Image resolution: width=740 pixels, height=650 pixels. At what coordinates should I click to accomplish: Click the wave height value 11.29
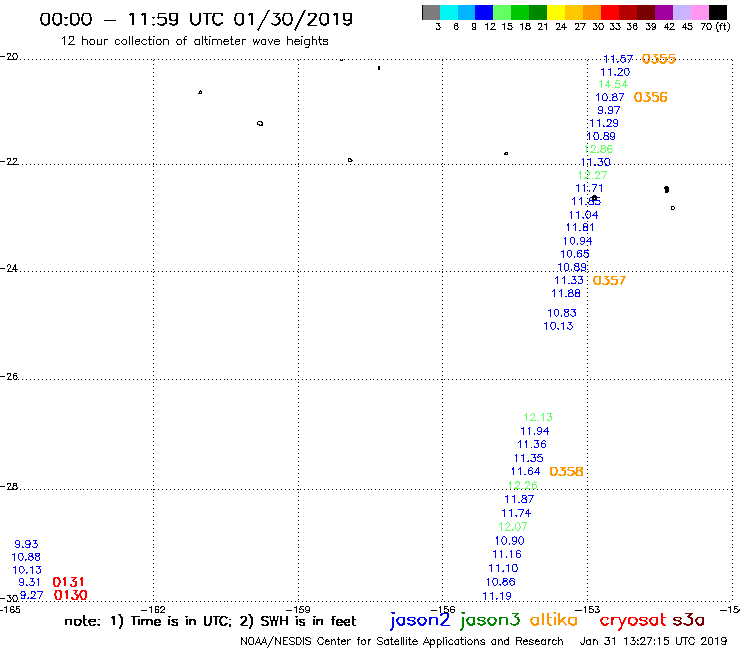pyautogui.click(x=604, y=123)
